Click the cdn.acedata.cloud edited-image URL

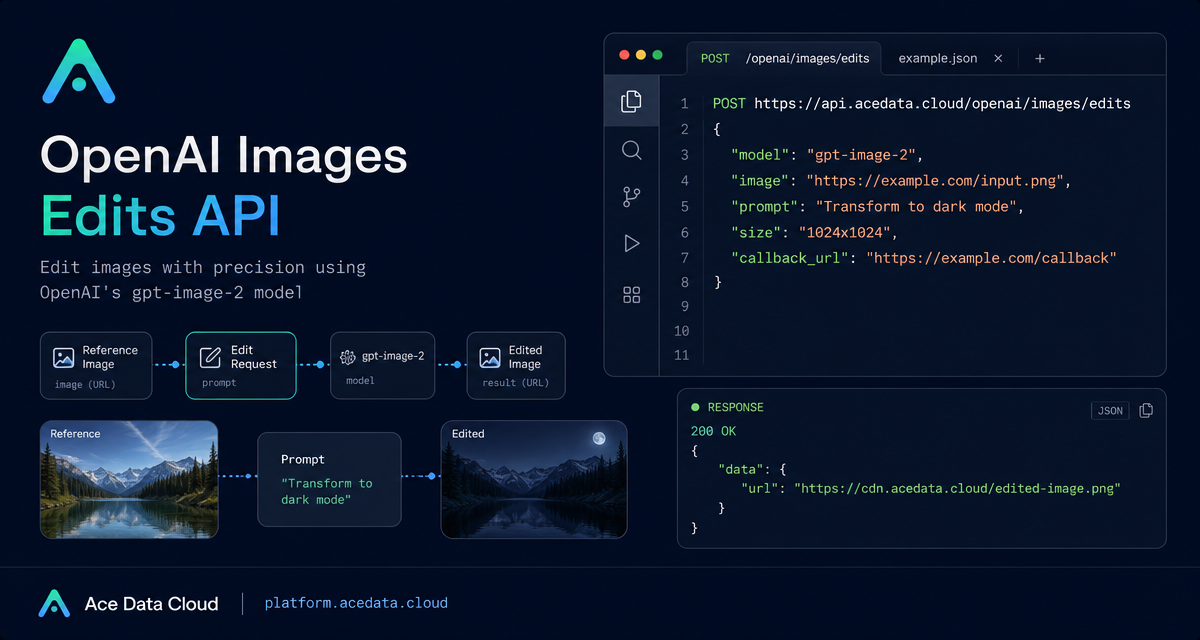(957, 489)
